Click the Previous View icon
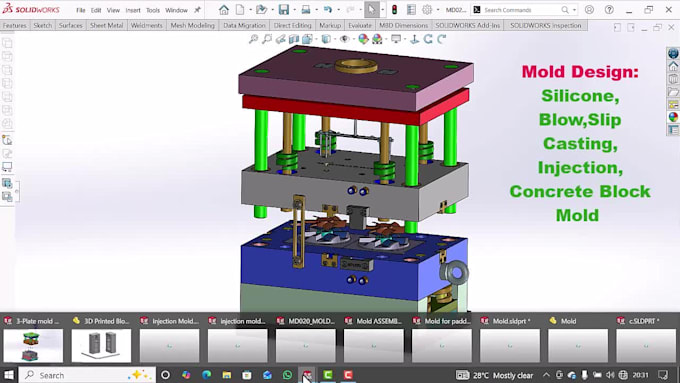This screenshot has height=383, width=680. pos(281,39)
